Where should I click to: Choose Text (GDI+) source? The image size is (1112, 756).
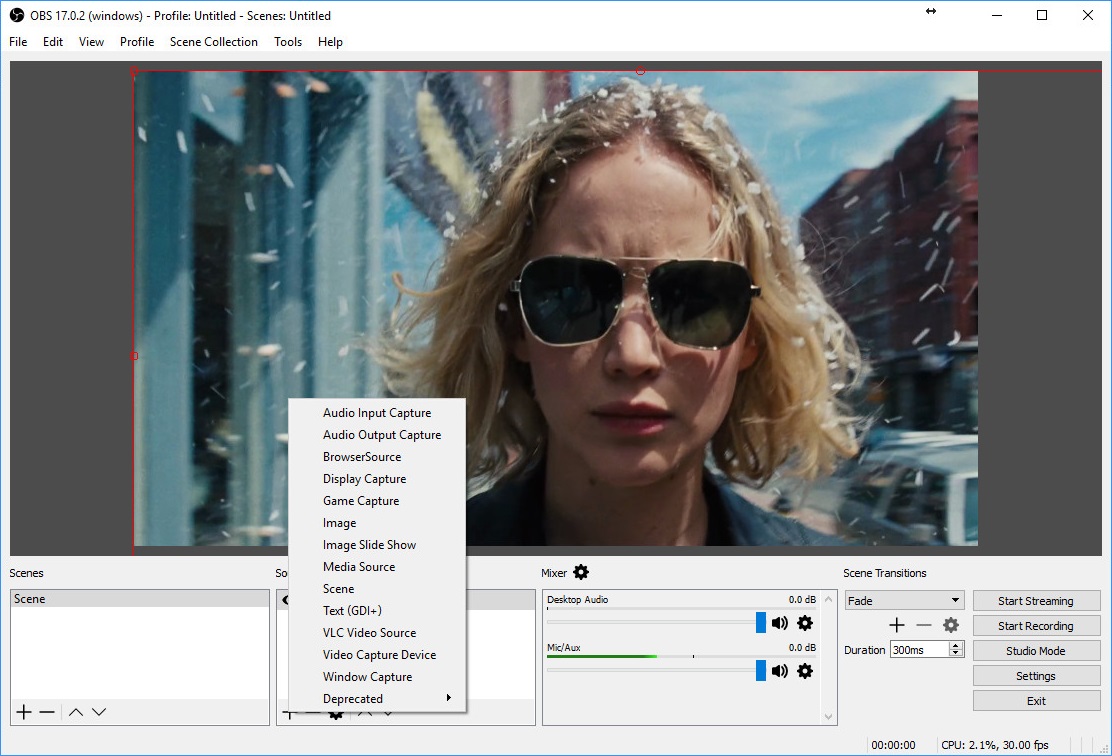pyautogui.click(x=377, y=611)
